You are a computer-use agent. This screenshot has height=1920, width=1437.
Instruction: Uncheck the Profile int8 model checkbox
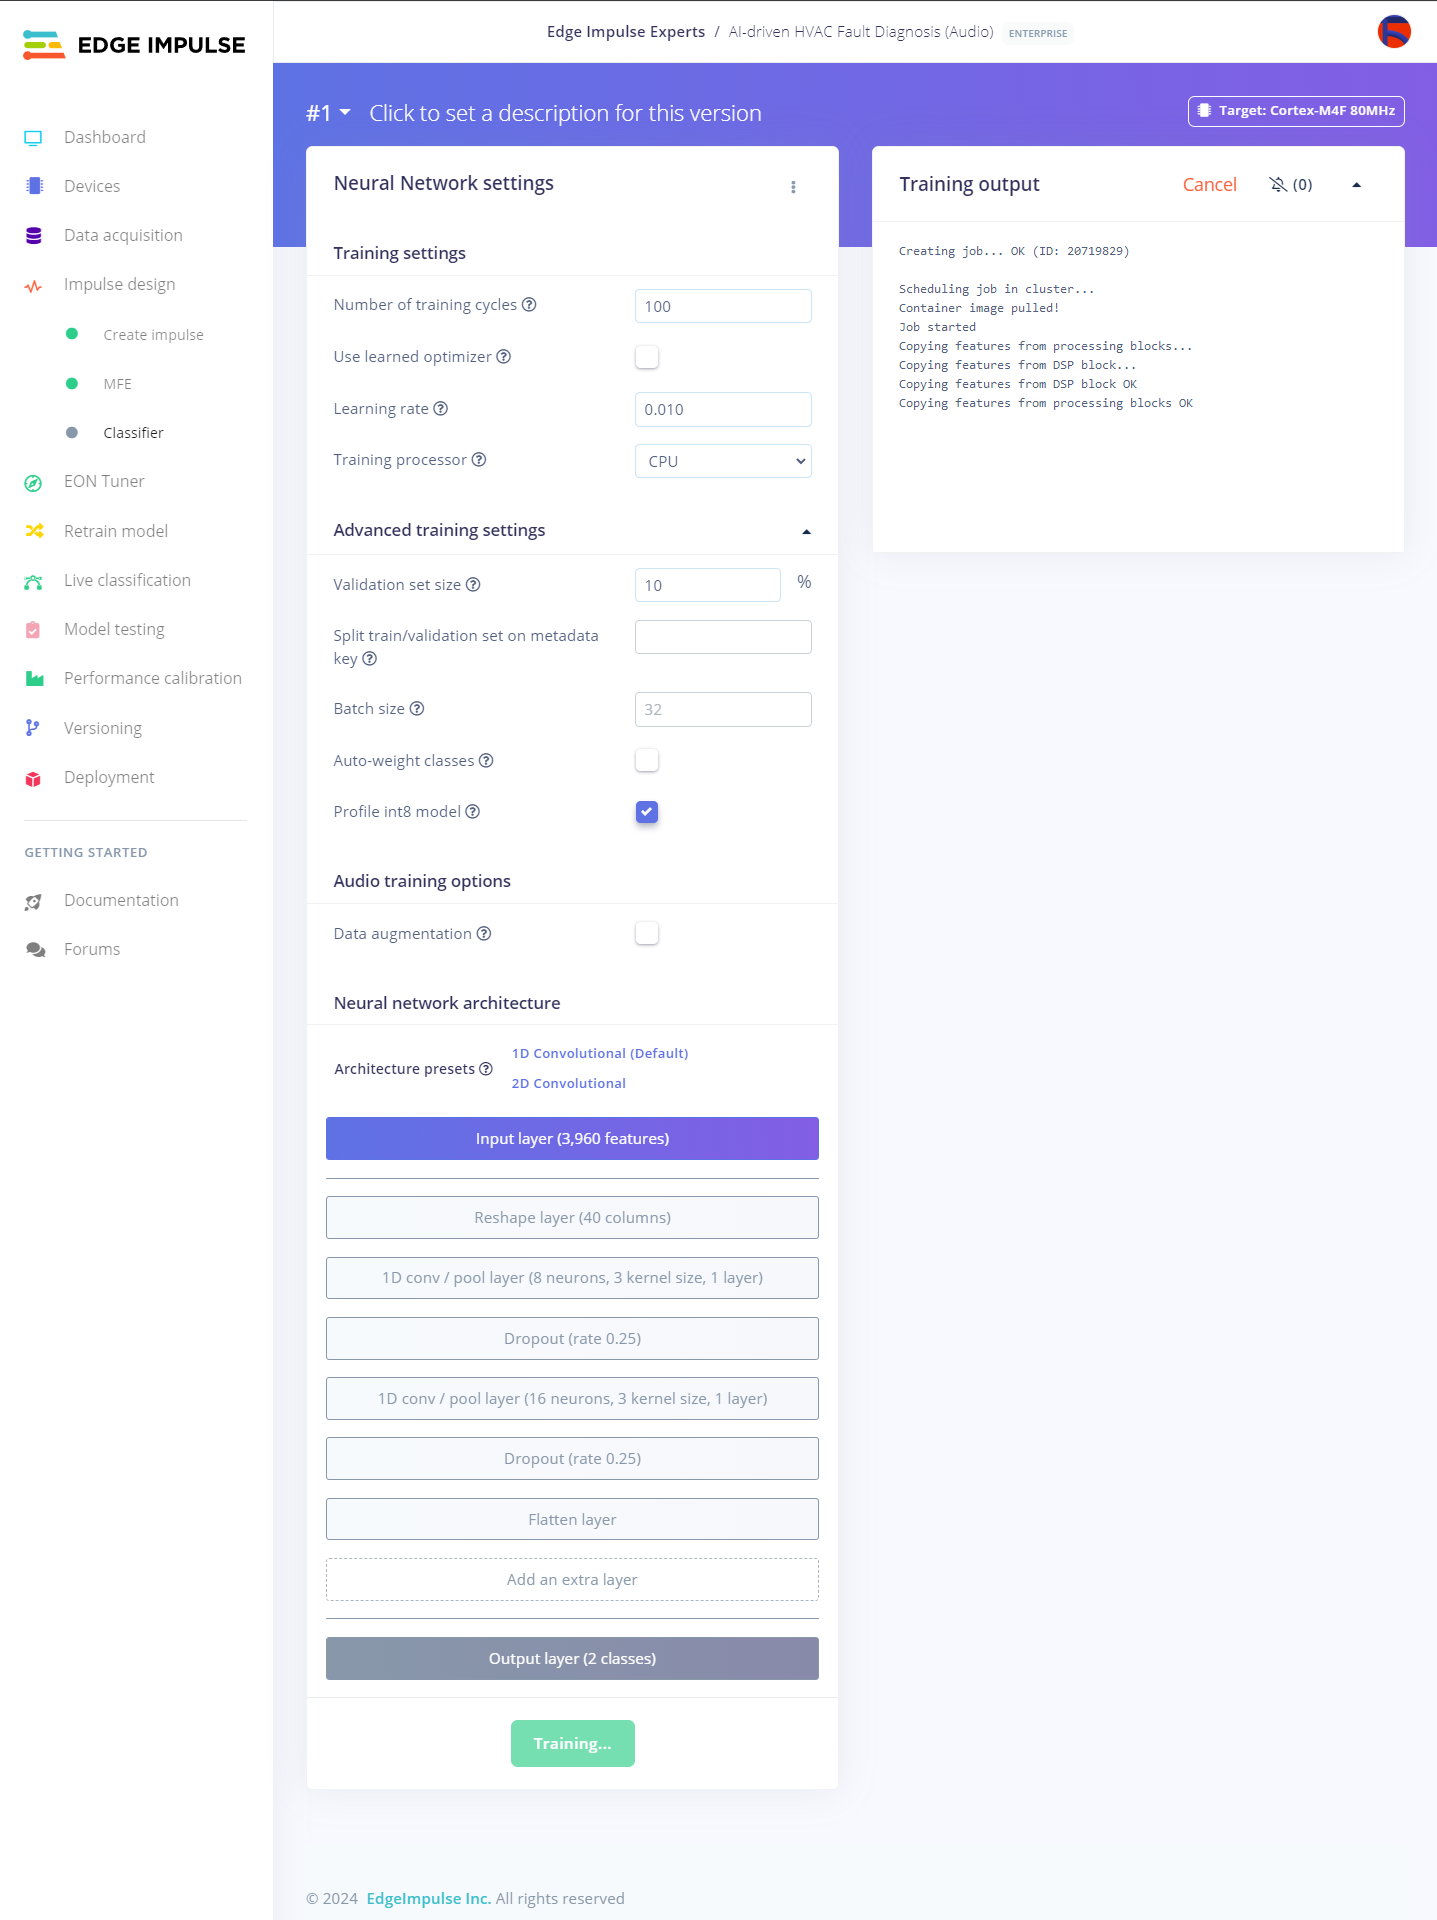click(x=647, y=812)
